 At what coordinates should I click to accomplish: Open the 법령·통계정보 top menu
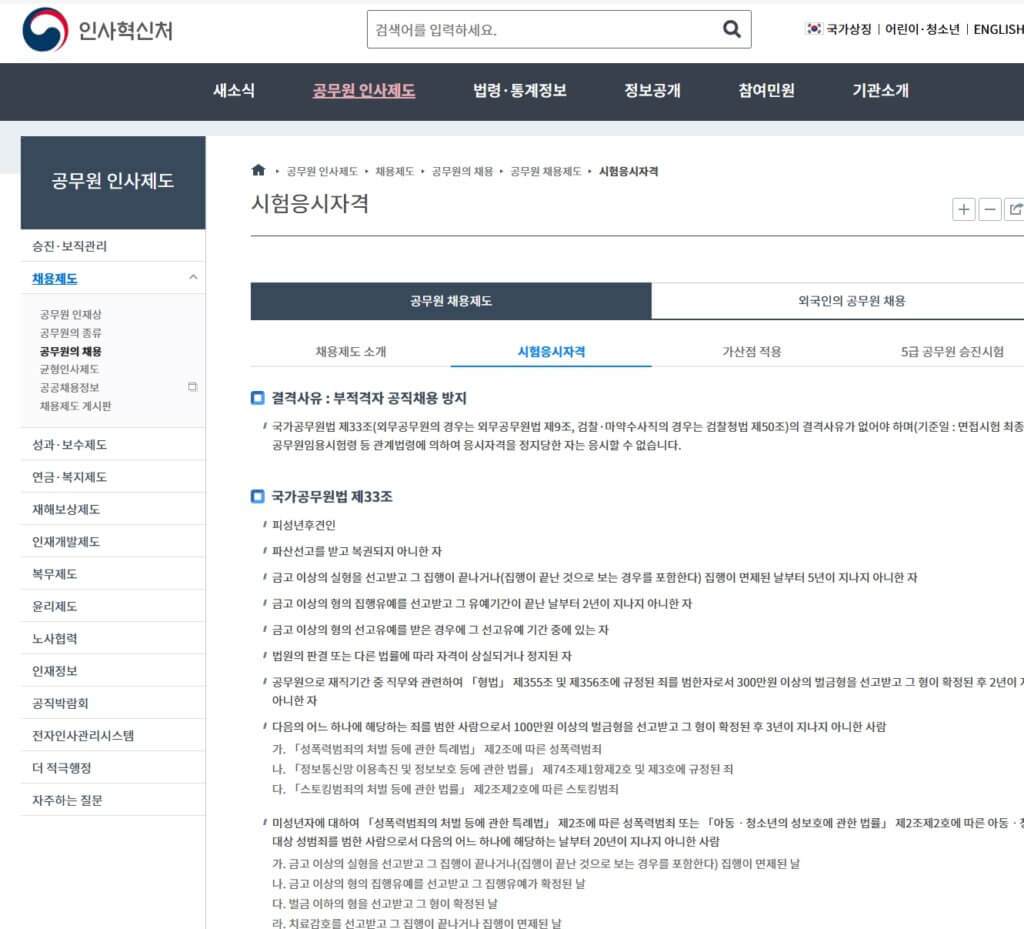pyautogui.click(x=519, y=91)
